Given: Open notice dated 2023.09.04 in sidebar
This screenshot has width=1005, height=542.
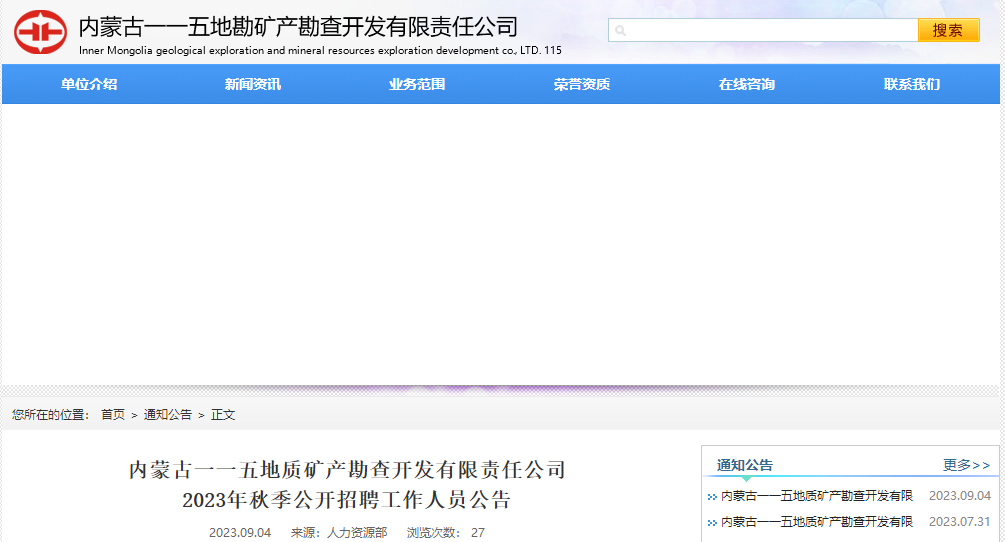Looking at the screenshot, I should pos(817,496).
